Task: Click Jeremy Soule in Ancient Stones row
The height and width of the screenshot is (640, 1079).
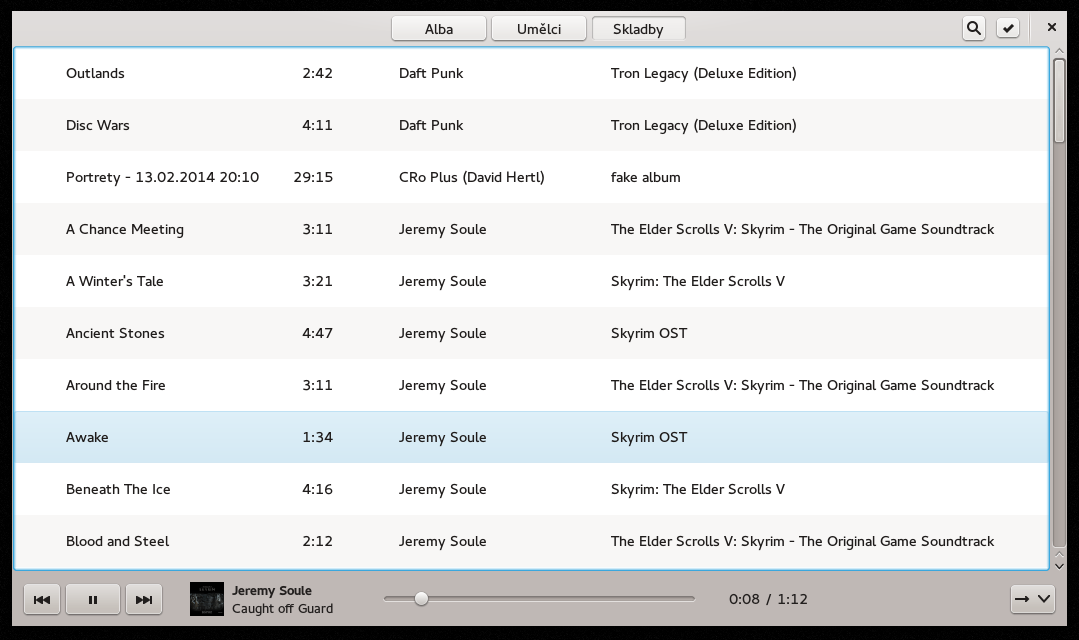Action: tap(442, 334)
